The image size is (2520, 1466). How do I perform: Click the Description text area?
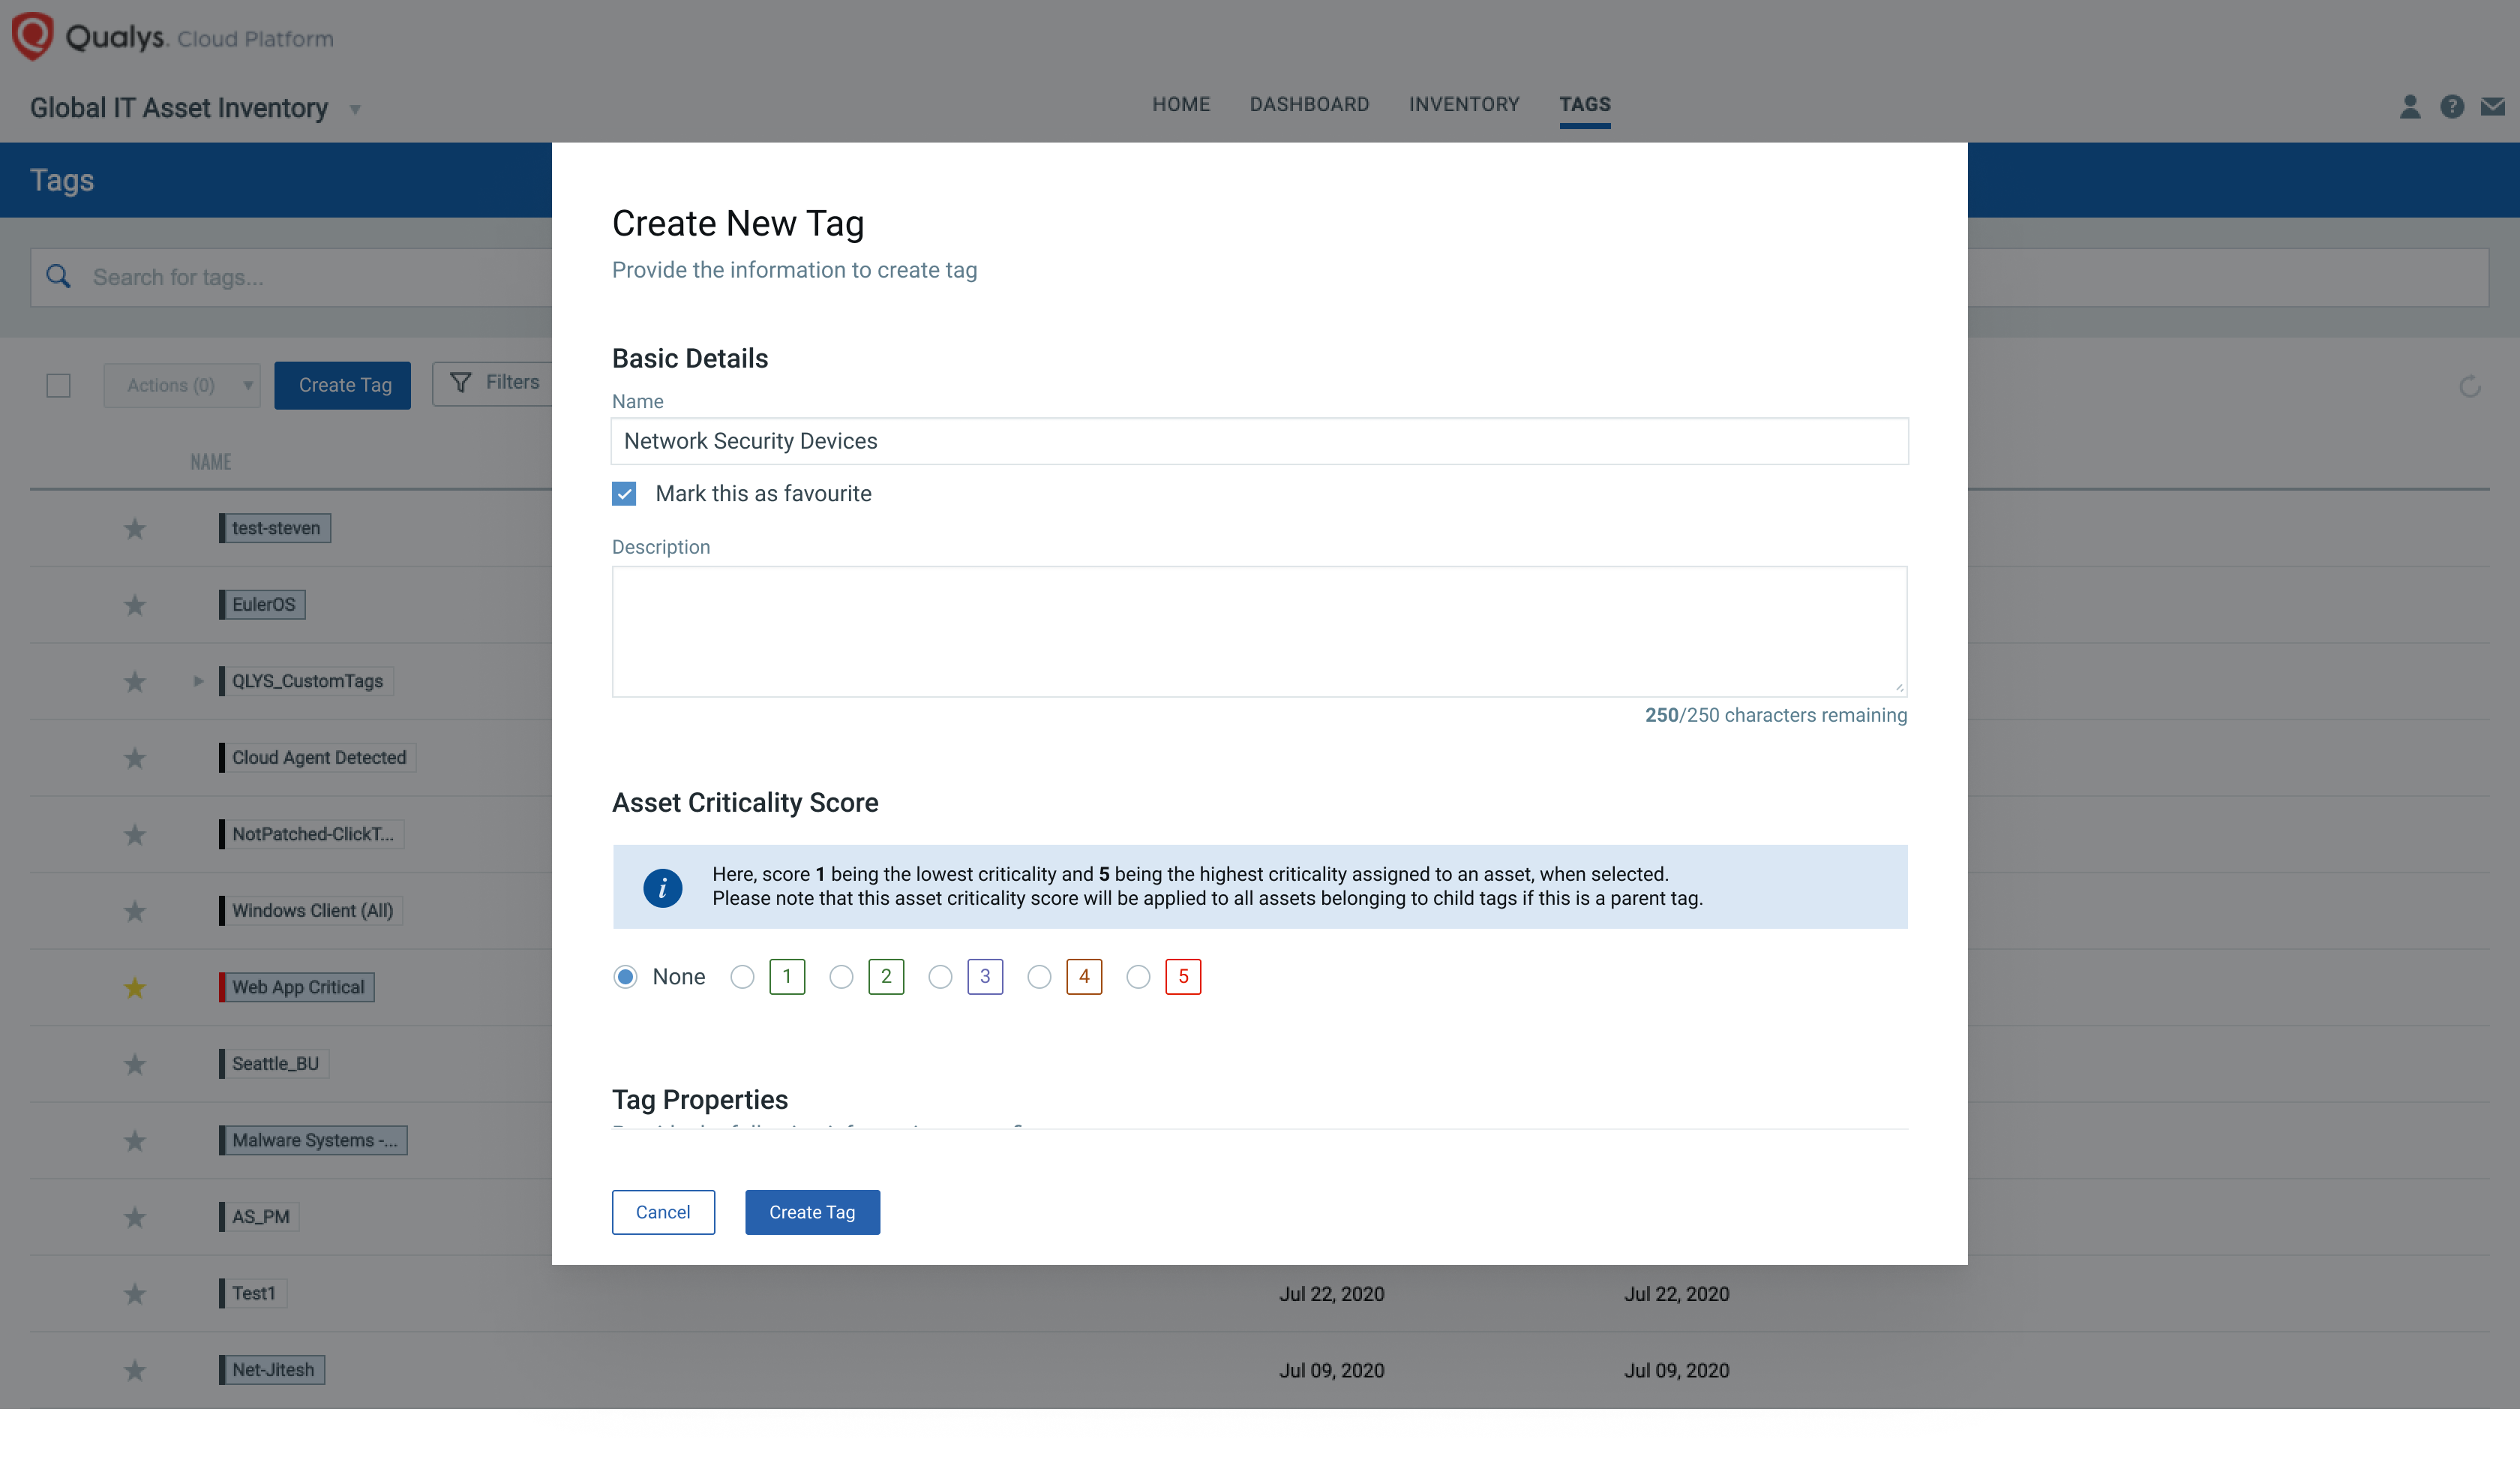click(x=1259, y=632)
